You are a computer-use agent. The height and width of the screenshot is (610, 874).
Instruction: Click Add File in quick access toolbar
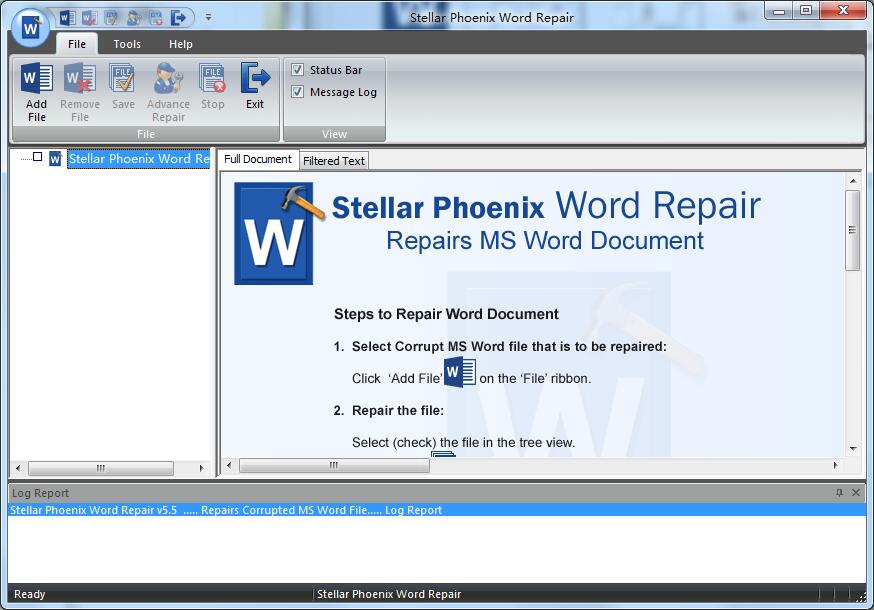pos(67,18)
